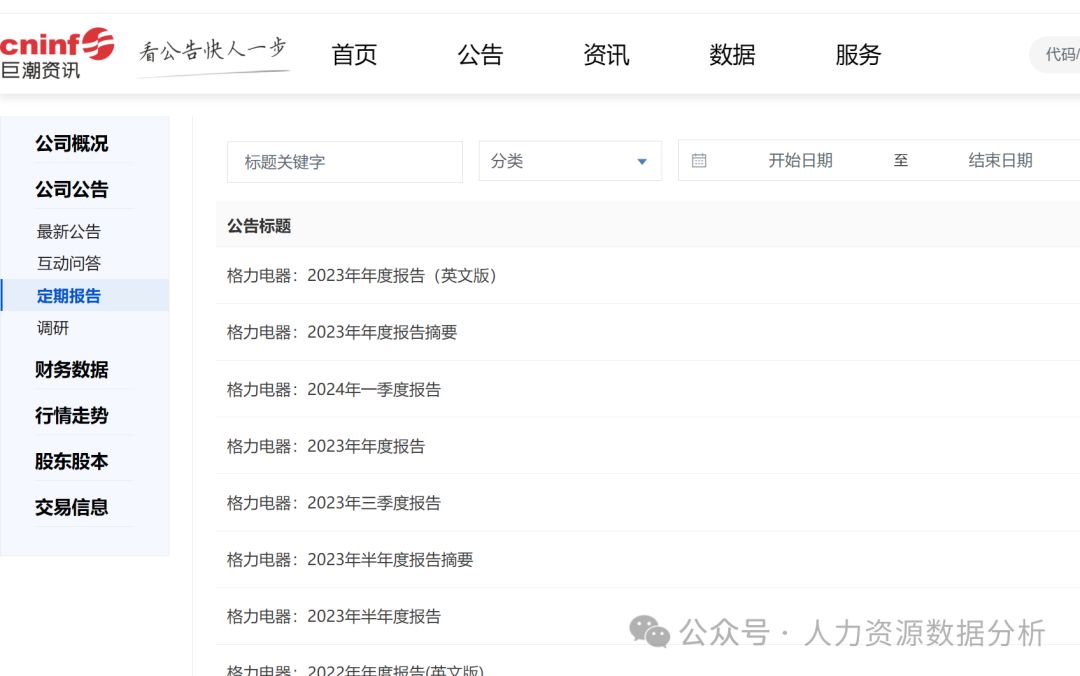The width and height of the screenshot is (1080, 676).
Task: Select 财务数据 in the sidebar
Action: click(72, 370)
